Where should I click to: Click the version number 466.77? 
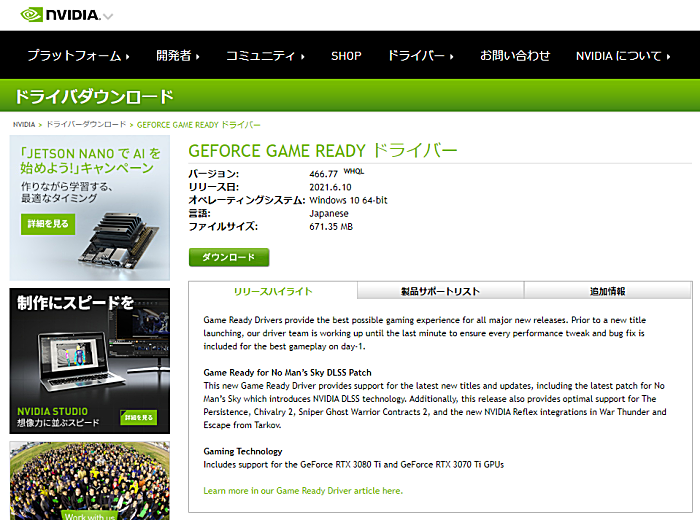tap(323, 174)
